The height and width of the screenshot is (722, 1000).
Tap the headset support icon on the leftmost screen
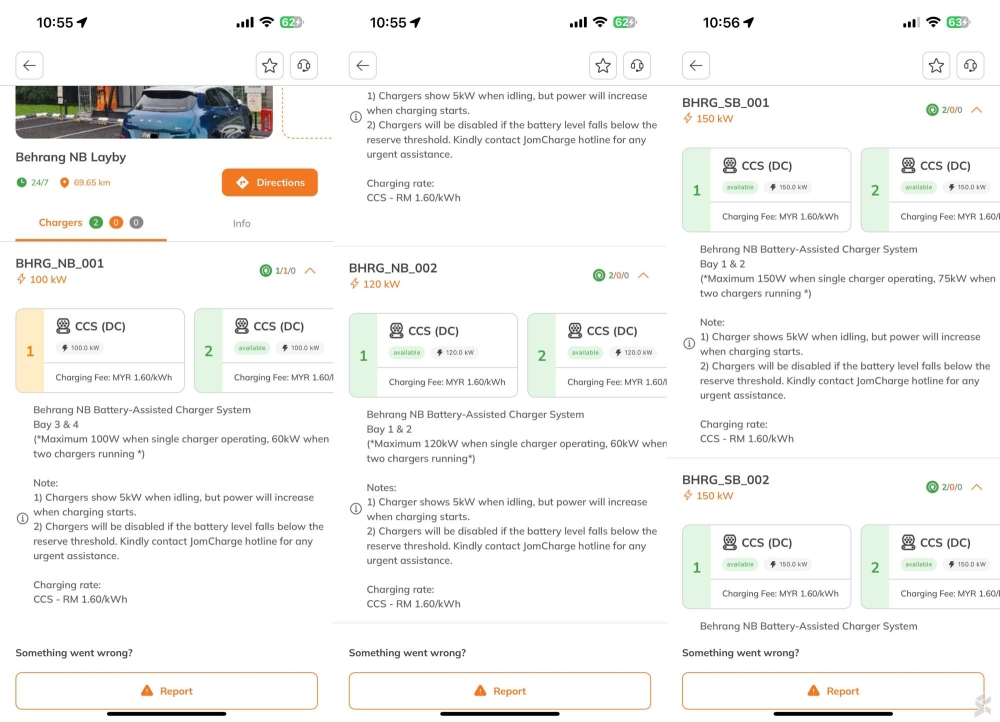[303, 66]
